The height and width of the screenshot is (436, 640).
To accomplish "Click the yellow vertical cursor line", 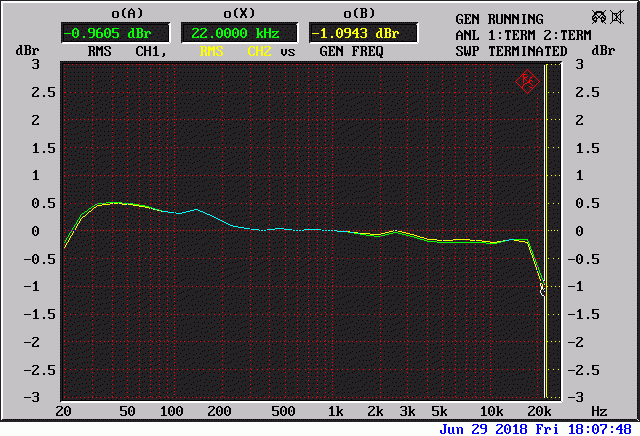I will (x=545, y=231).
